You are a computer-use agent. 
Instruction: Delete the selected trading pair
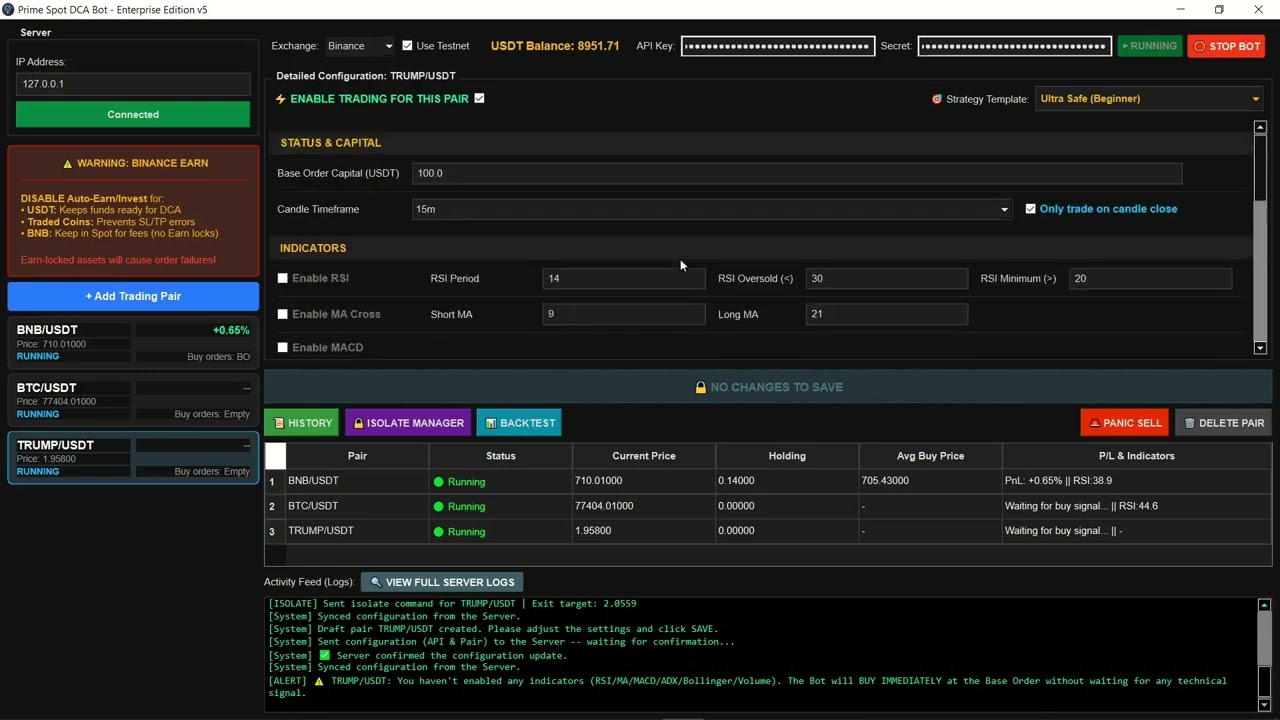pos(1224,423)
